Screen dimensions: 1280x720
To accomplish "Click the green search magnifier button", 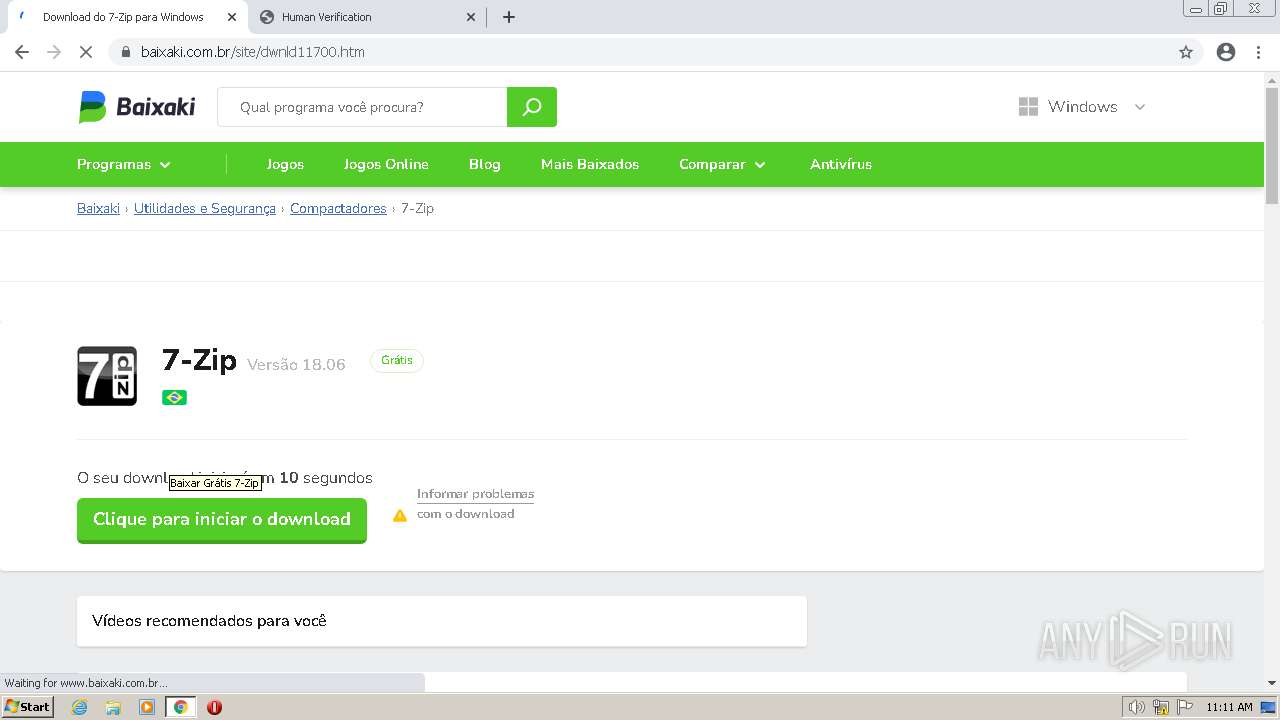I will click(x=532, y=107).
